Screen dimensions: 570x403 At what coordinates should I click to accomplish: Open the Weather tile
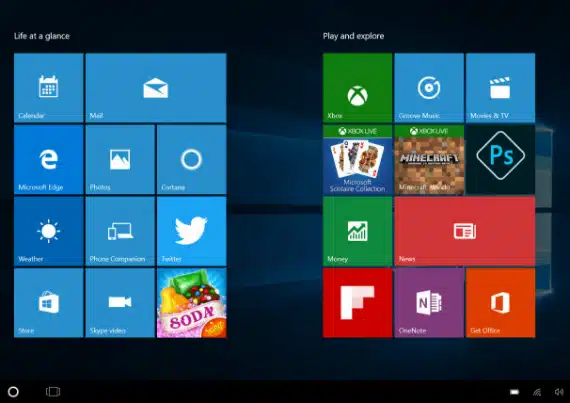coord(48,231)
